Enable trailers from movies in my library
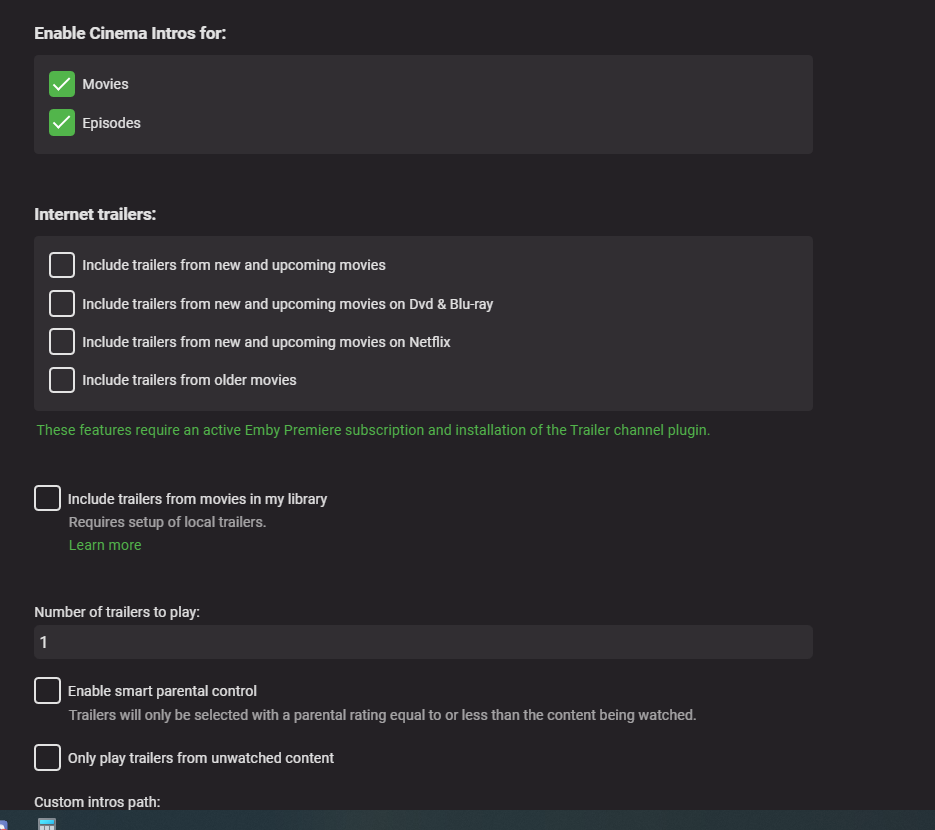Image resolution: width=935 pixels, height=830 pixels. click(x=47, y=498)
